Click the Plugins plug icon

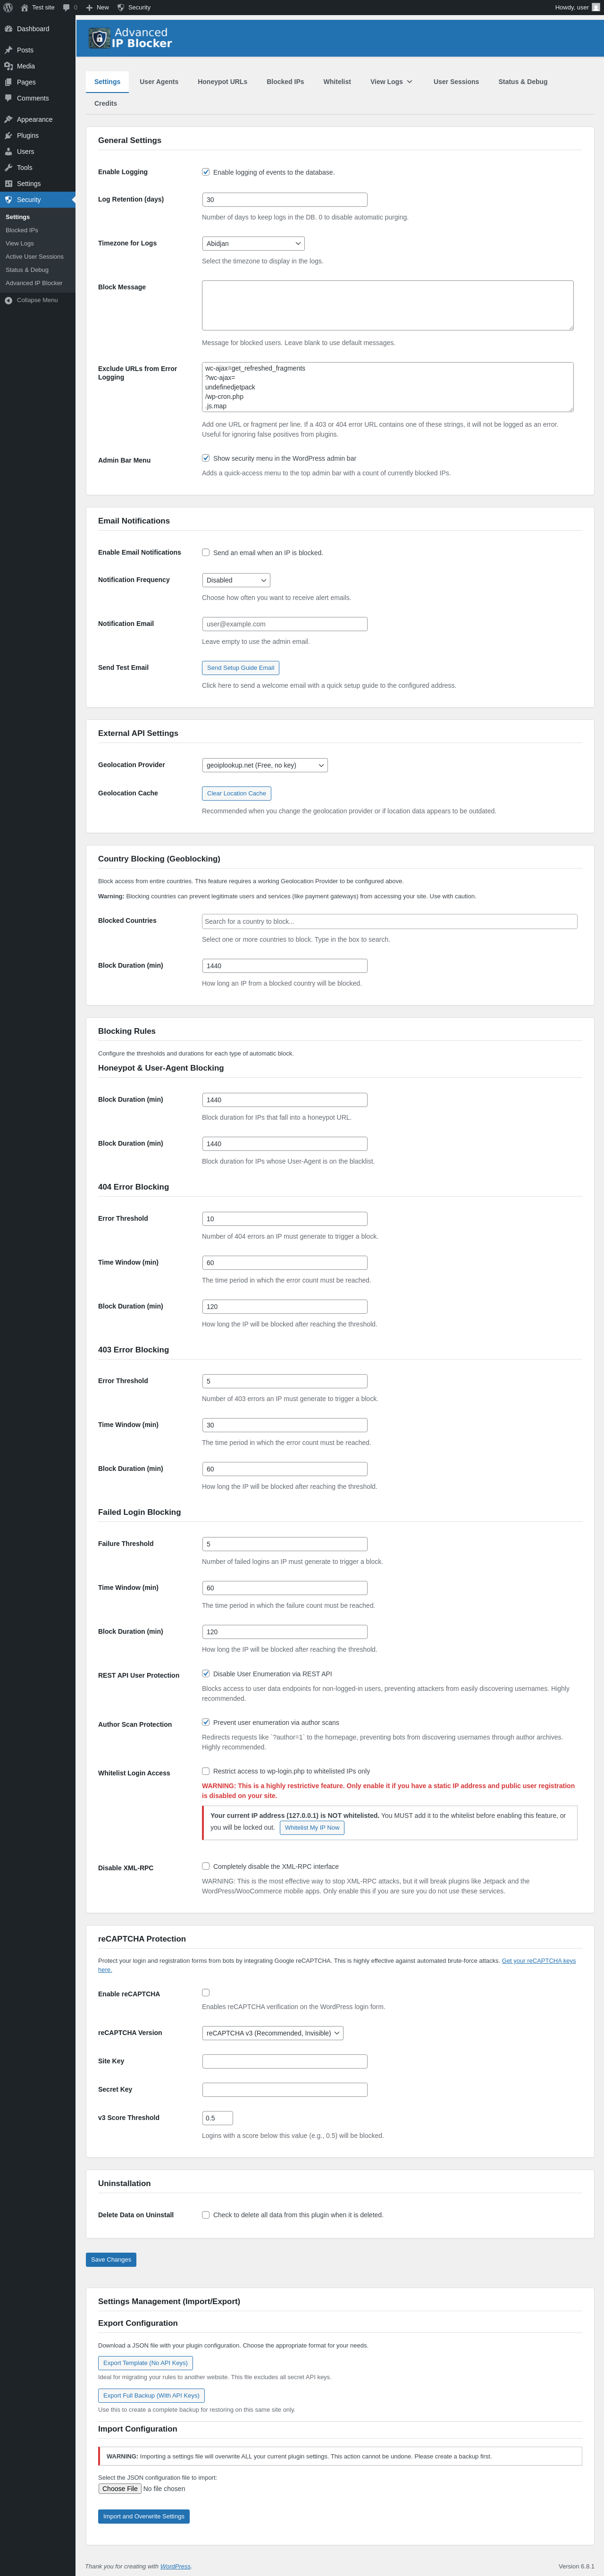[9, 135]
